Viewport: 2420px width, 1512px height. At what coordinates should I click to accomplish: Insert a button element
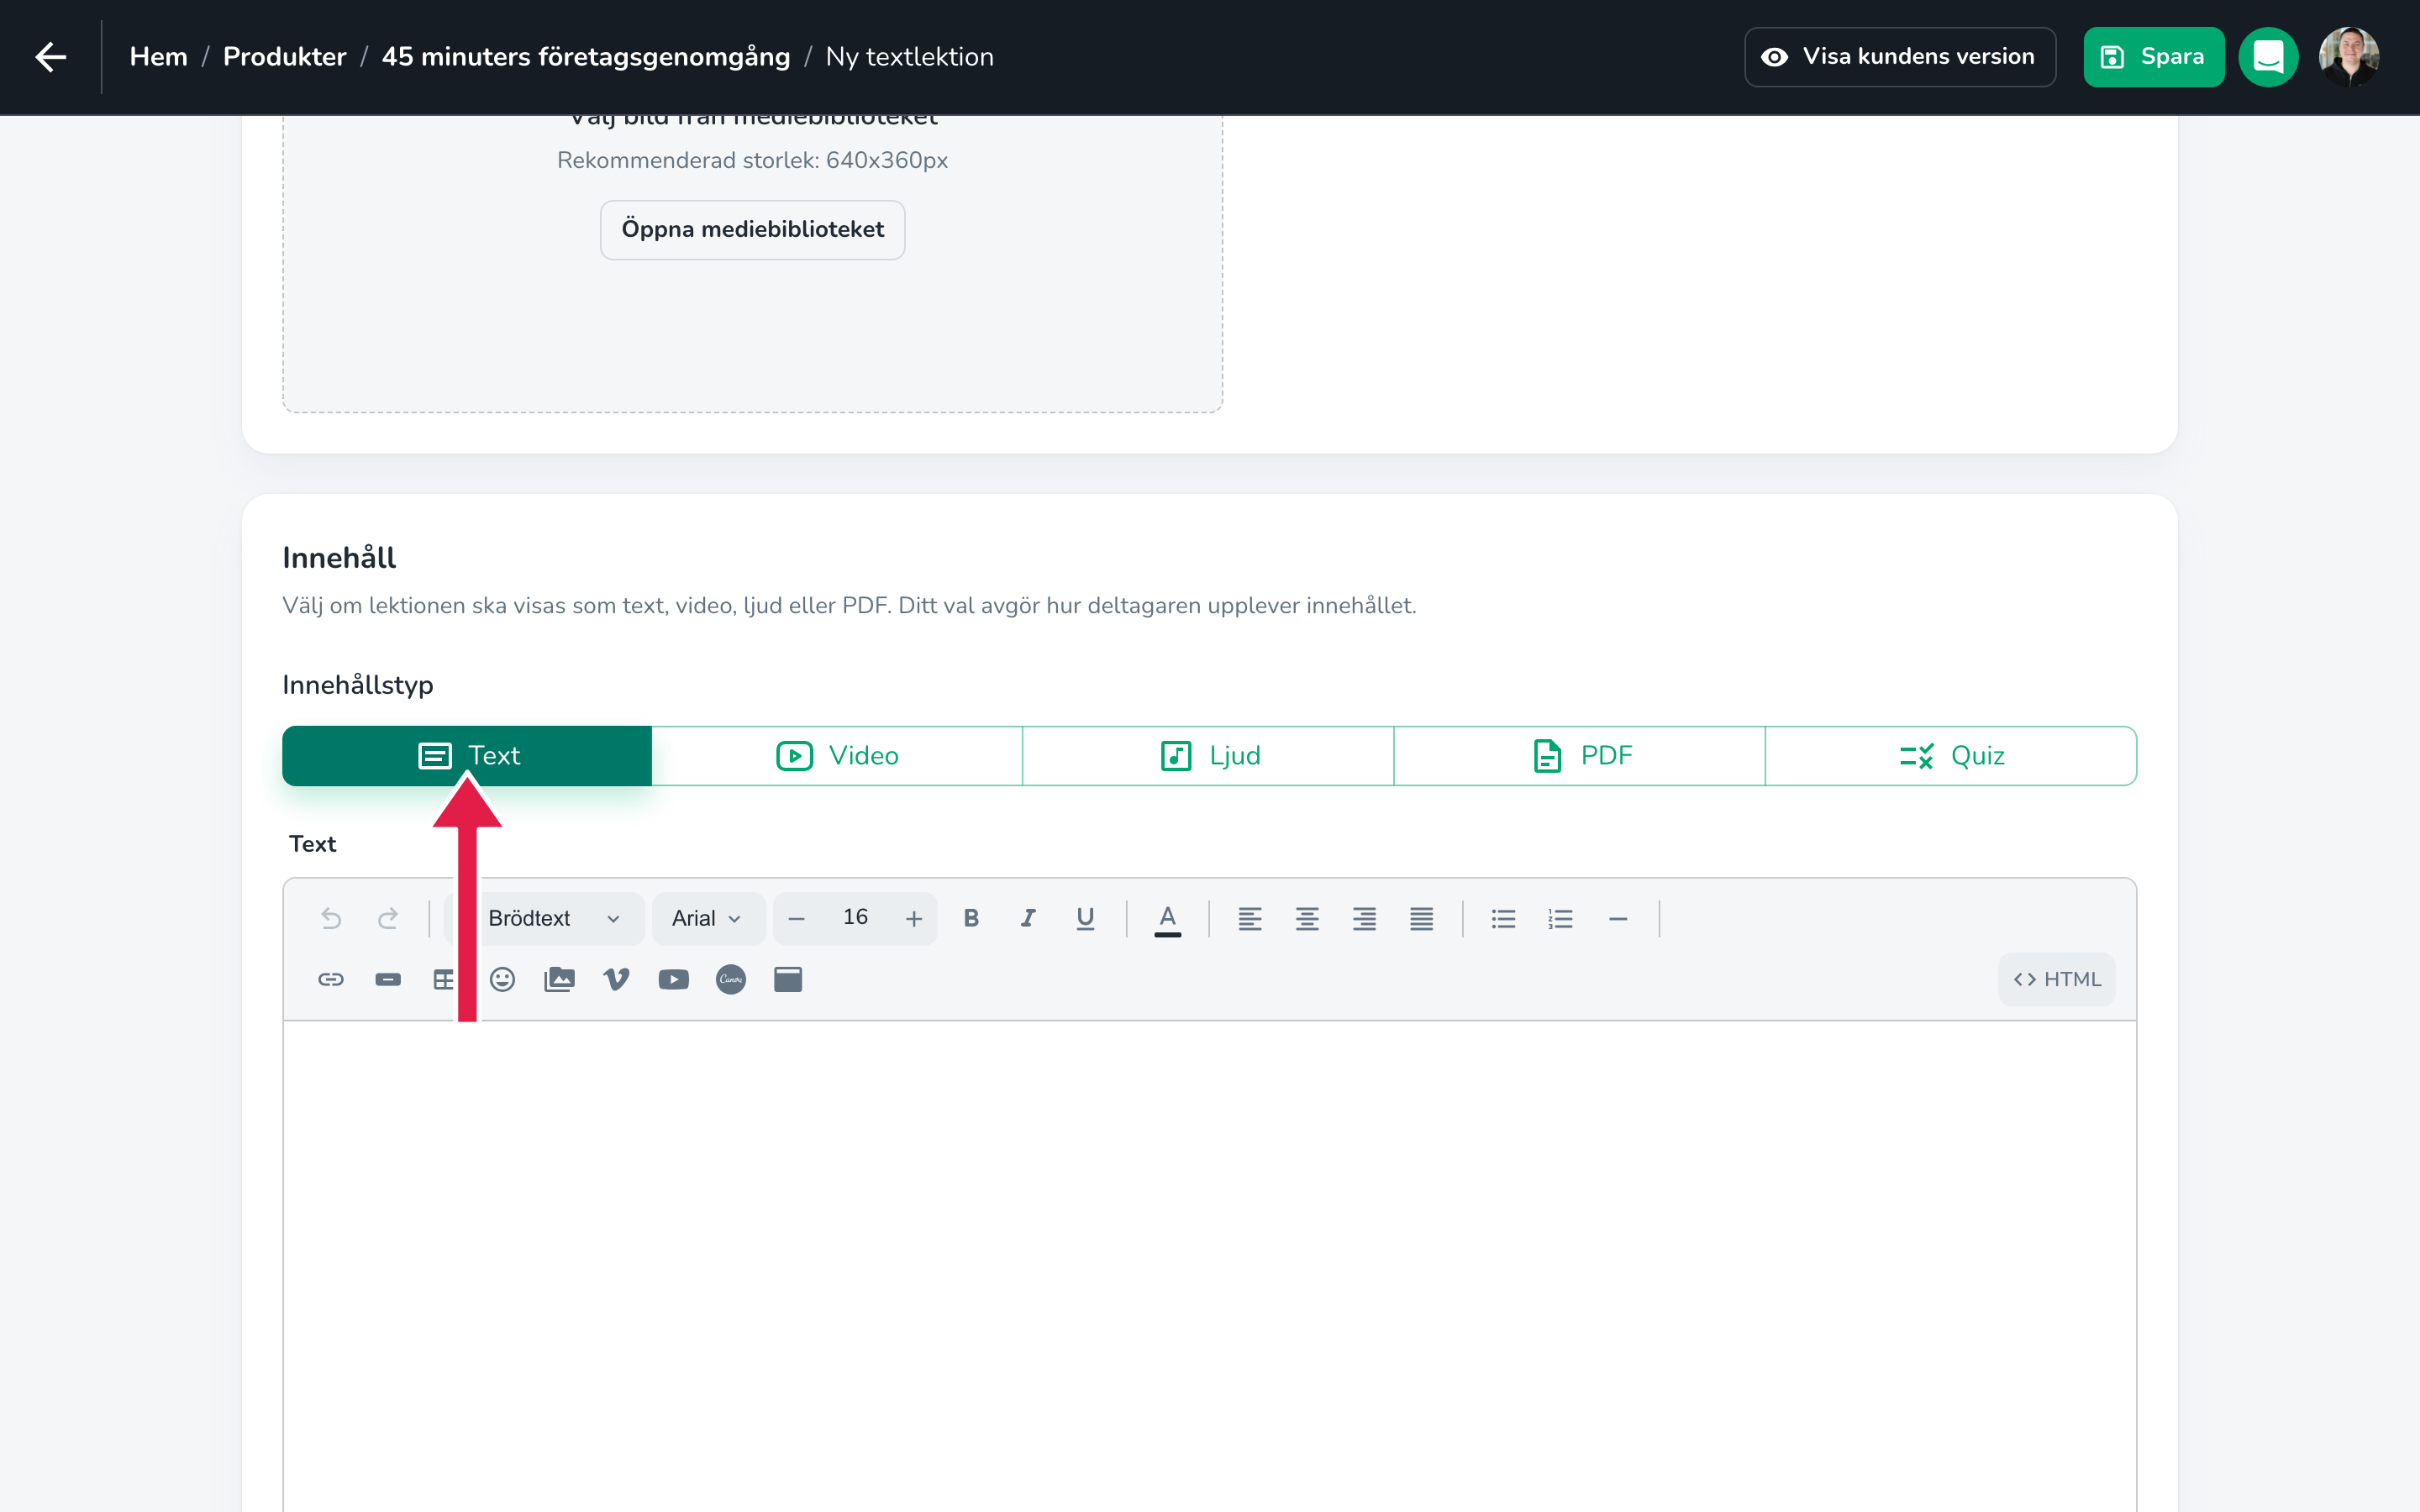pyautogui.click(x=388, y=979)
